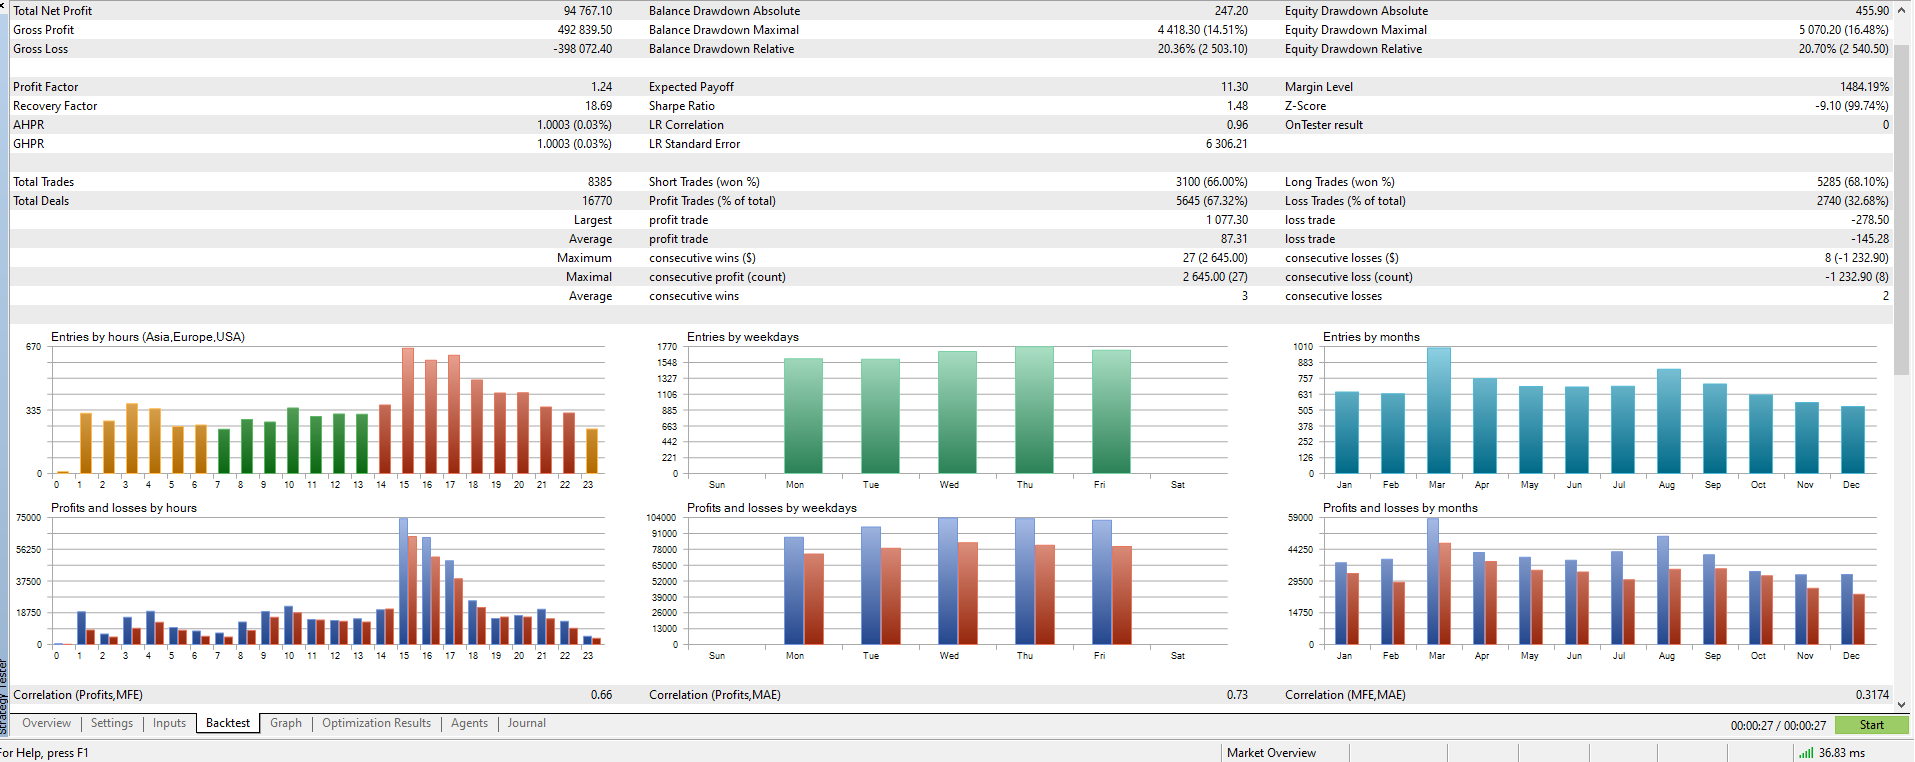Click Margin Level value 1484.19%

tap(1864, 87)
